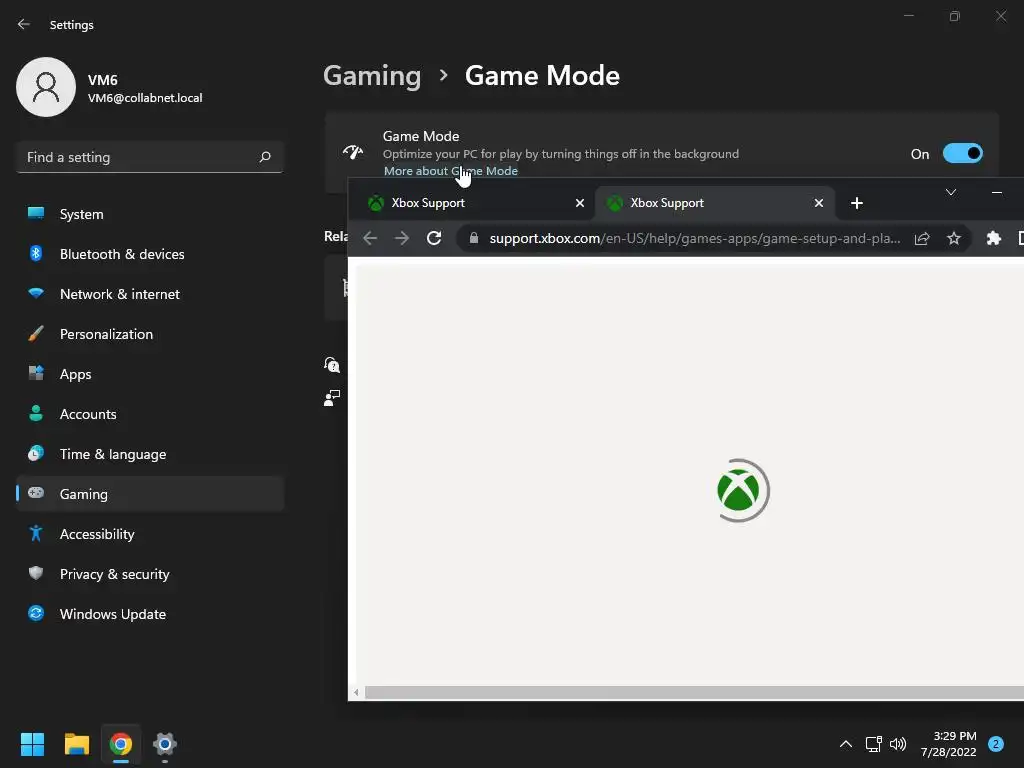Minimize the Chrome window
Image resolution: width=1024 pixels, height=768 pixels.
click(997, 192)
